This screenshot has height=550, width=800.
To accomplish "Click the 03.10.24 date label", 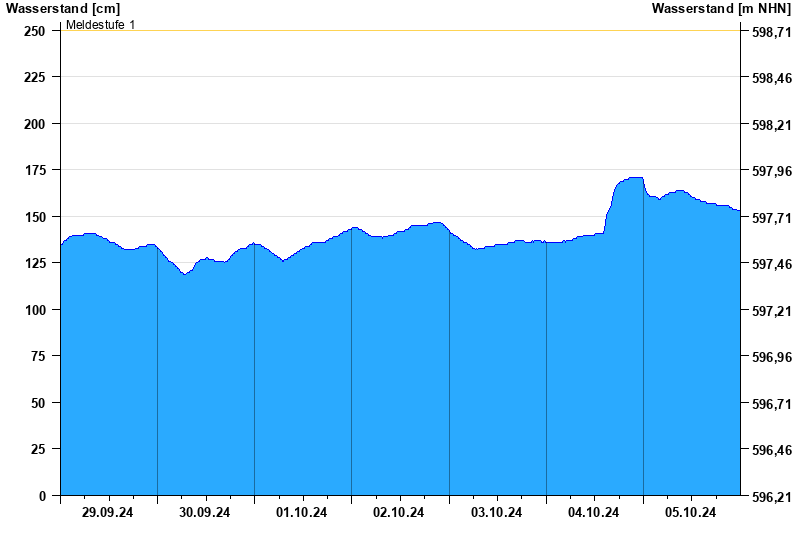I will pos(497,513).
